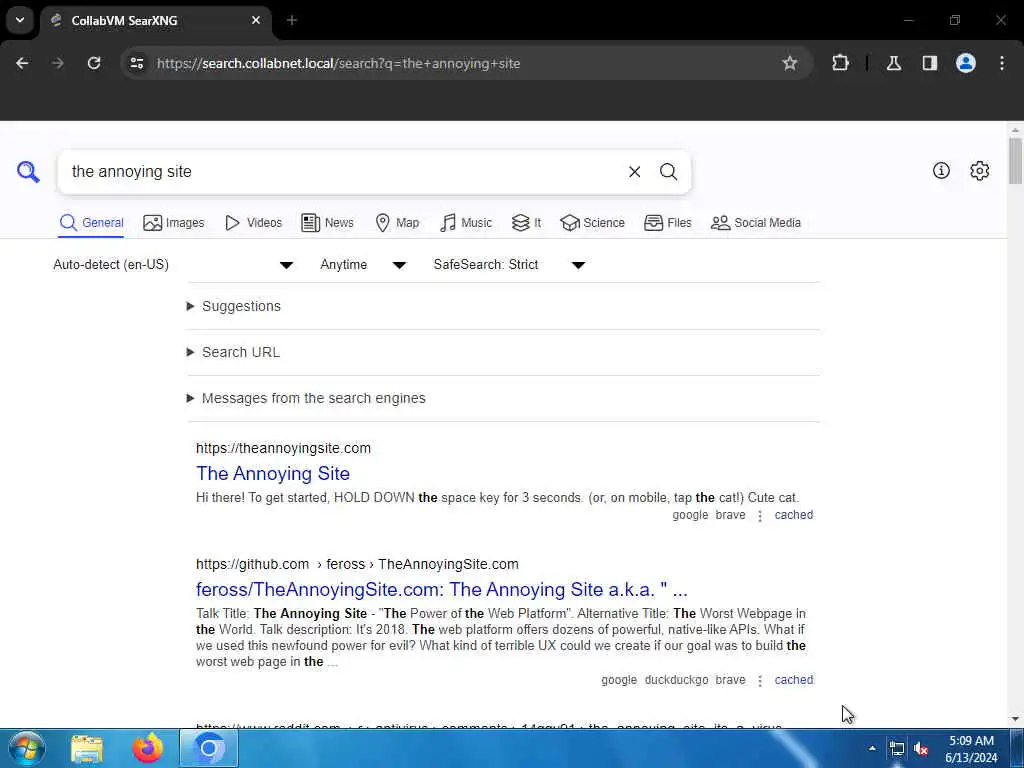Open the Chrome profile avatar

point(966,63)
